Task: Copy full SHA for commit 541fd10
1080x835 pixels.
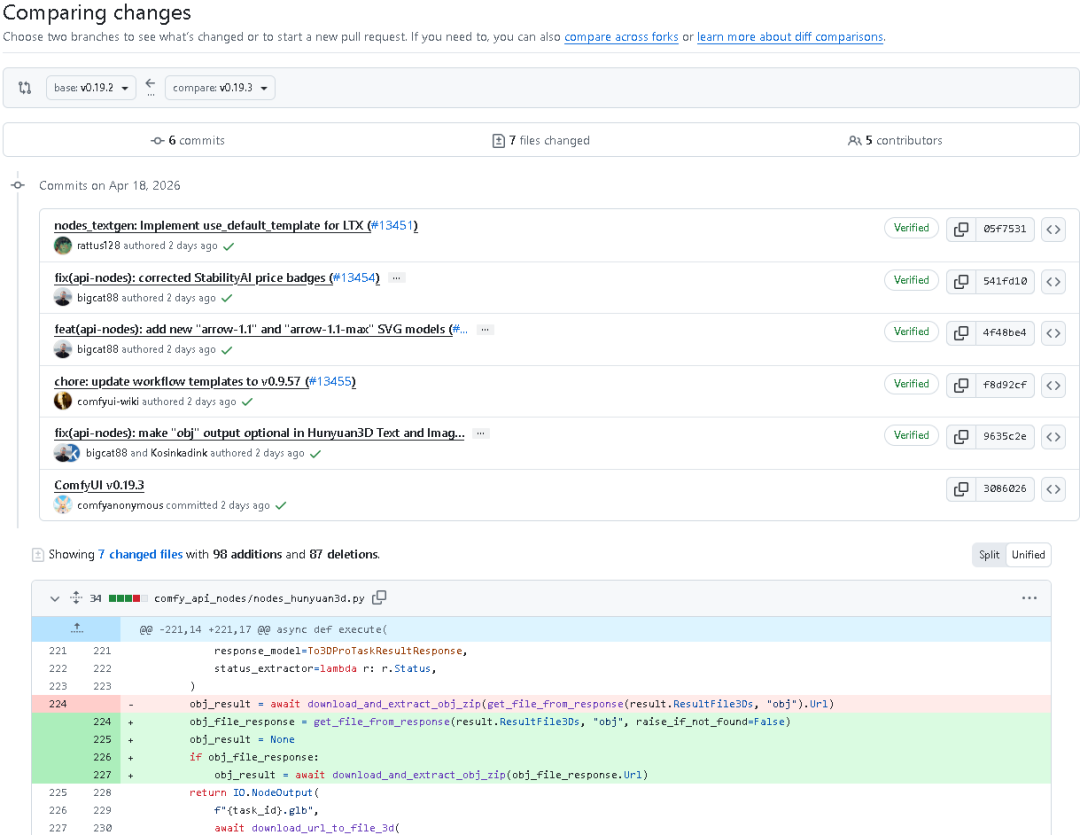Action: (961, 281)
